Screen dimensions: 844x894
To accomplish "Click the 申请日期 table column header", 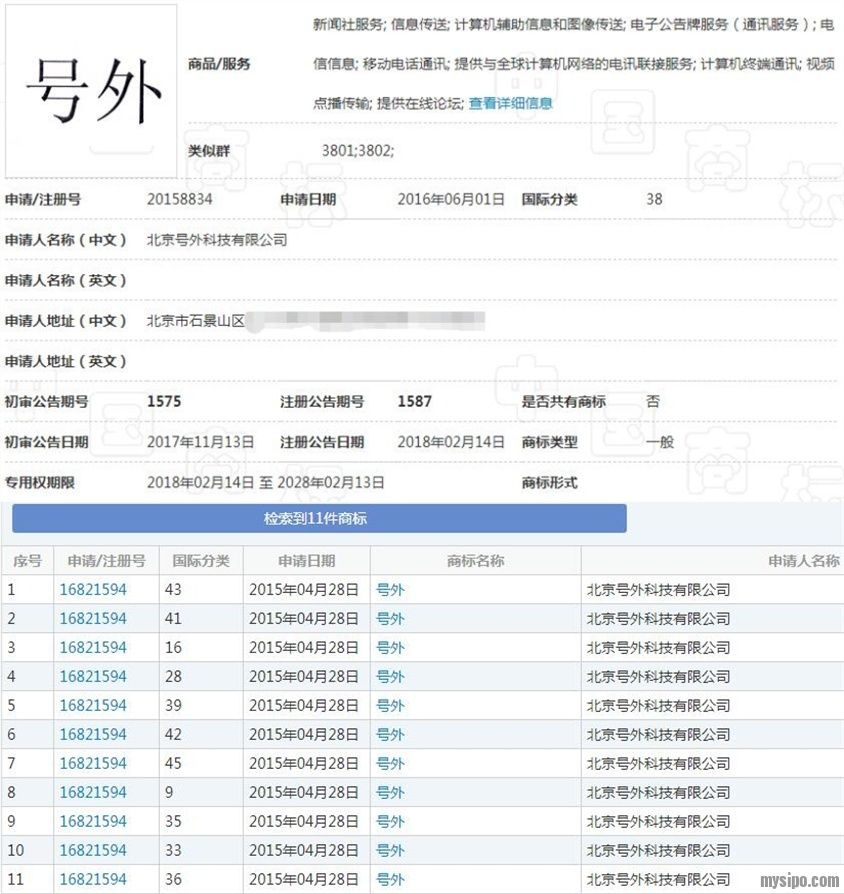I will pyautogui.click(x=307, y=561).
